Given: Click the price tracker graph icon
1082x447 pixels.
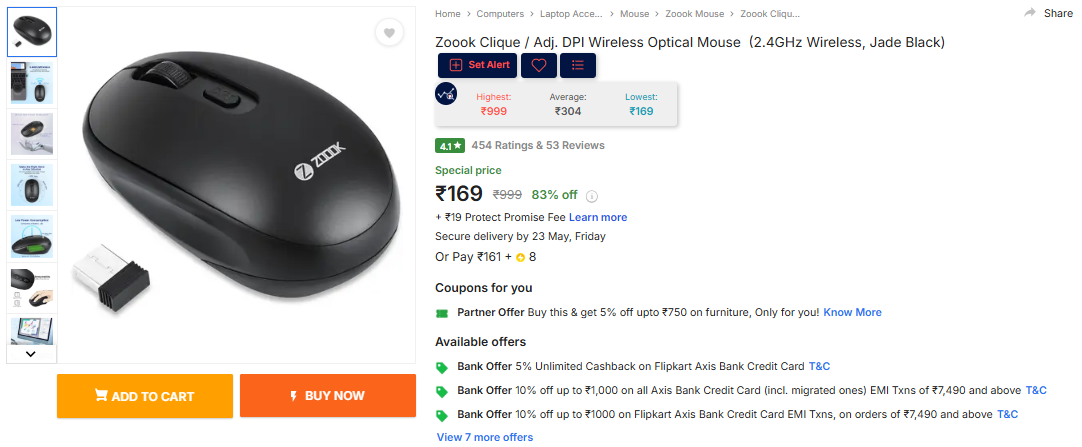Looking at the screenshot, I should coord(446,94).
